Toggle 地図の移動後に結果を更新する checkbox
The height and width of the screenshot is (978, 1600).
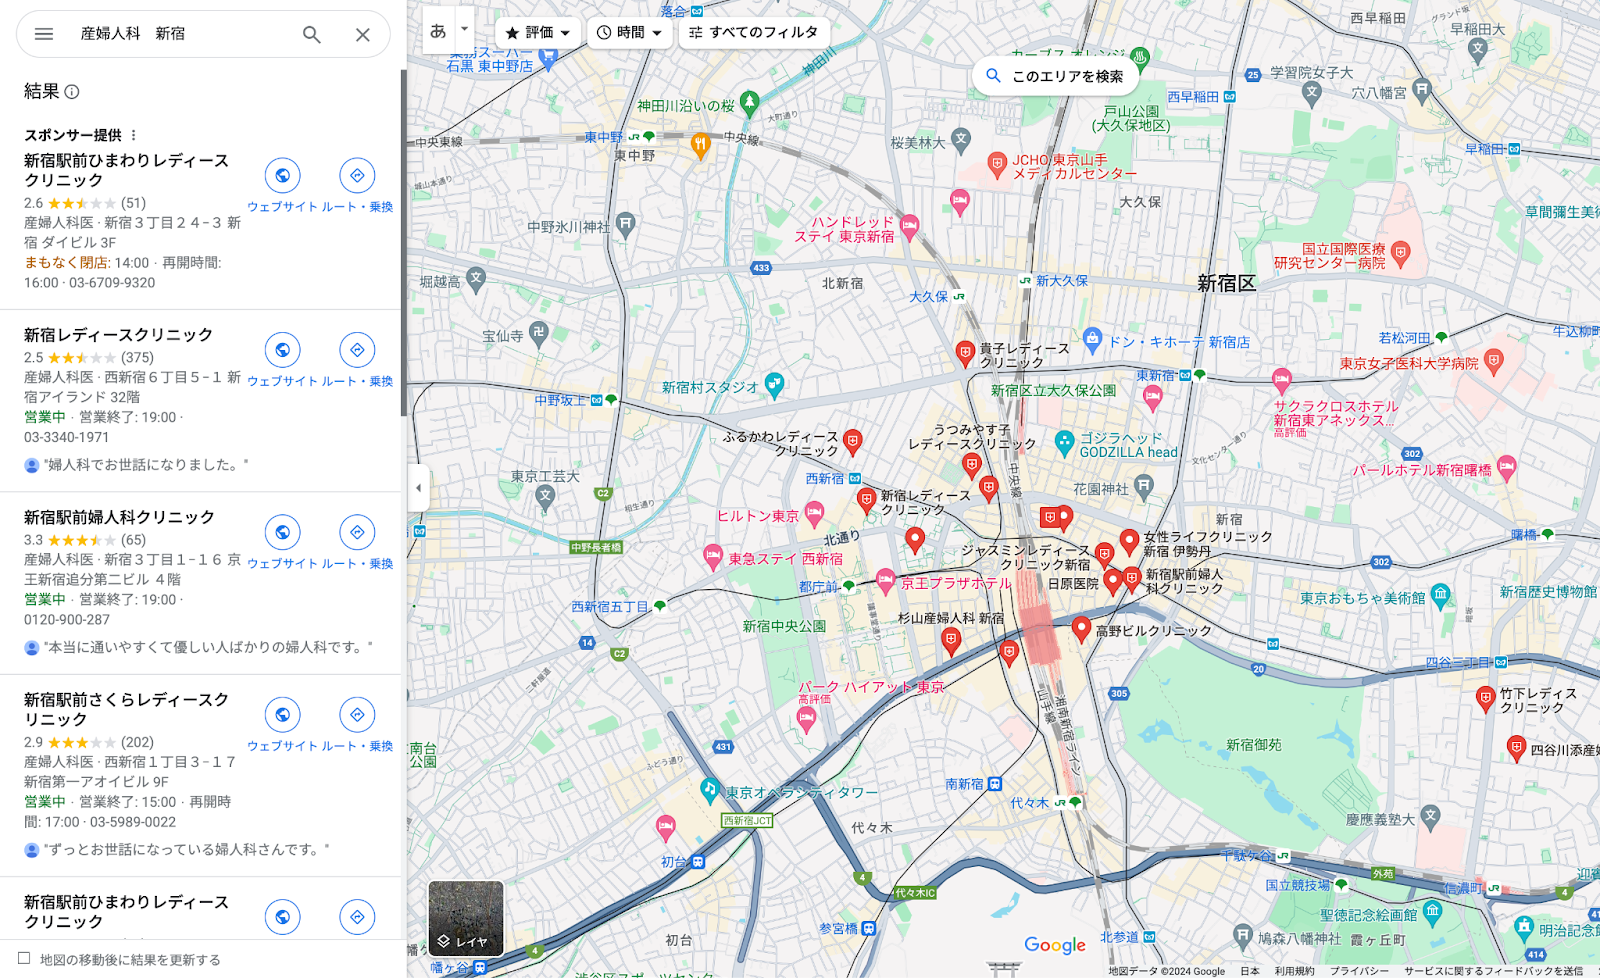(24, 958)
